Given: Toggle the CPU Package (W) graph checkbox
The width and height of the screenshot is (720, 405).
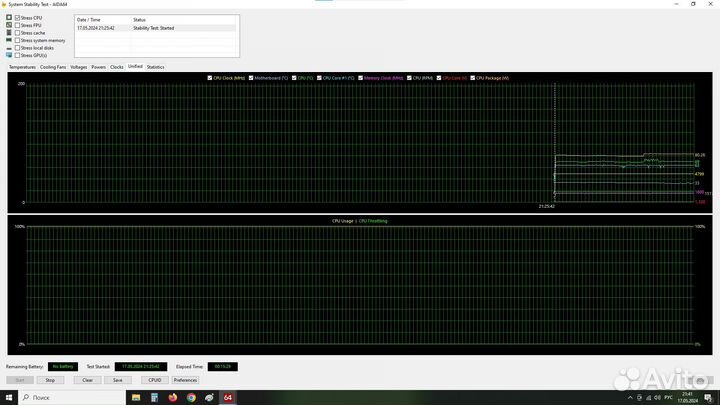Looking at the screenshot, I should (472, 78).
